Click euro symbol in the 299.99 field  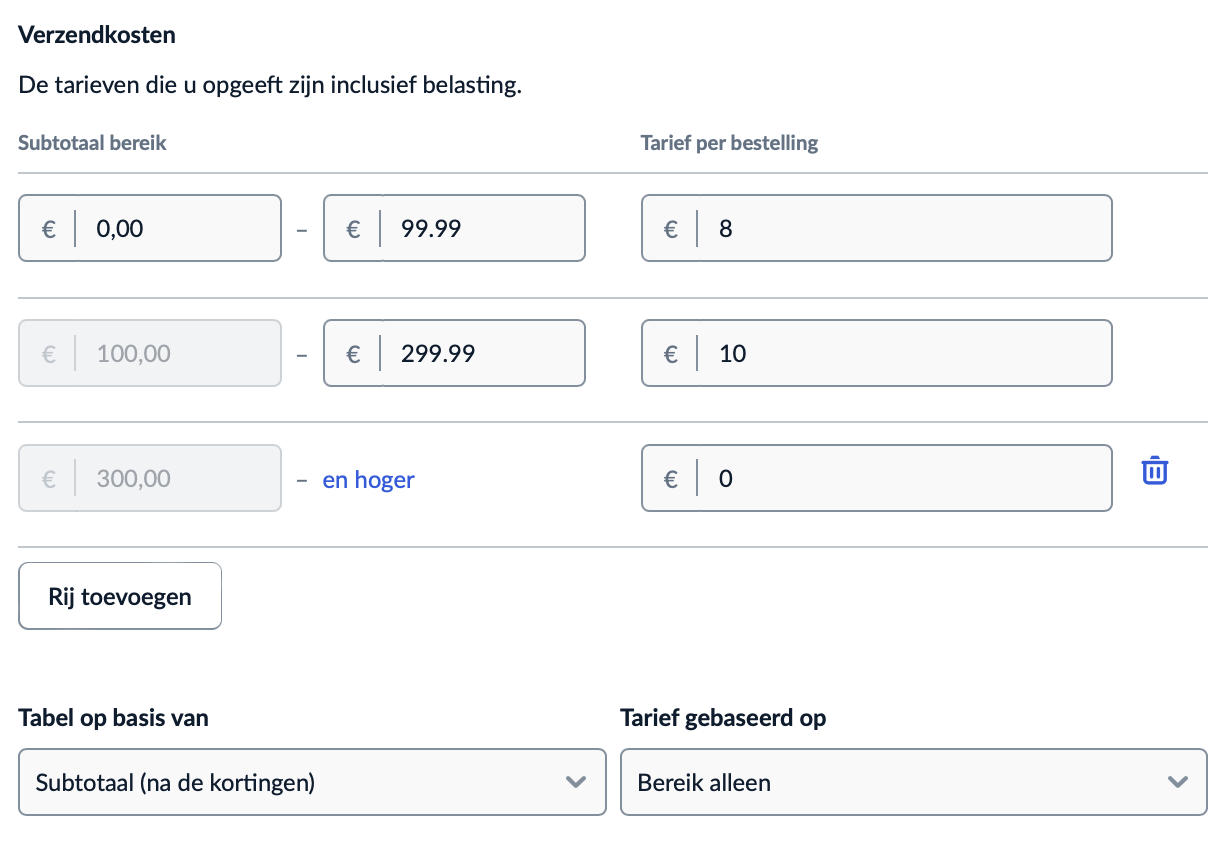coord(353,353)
